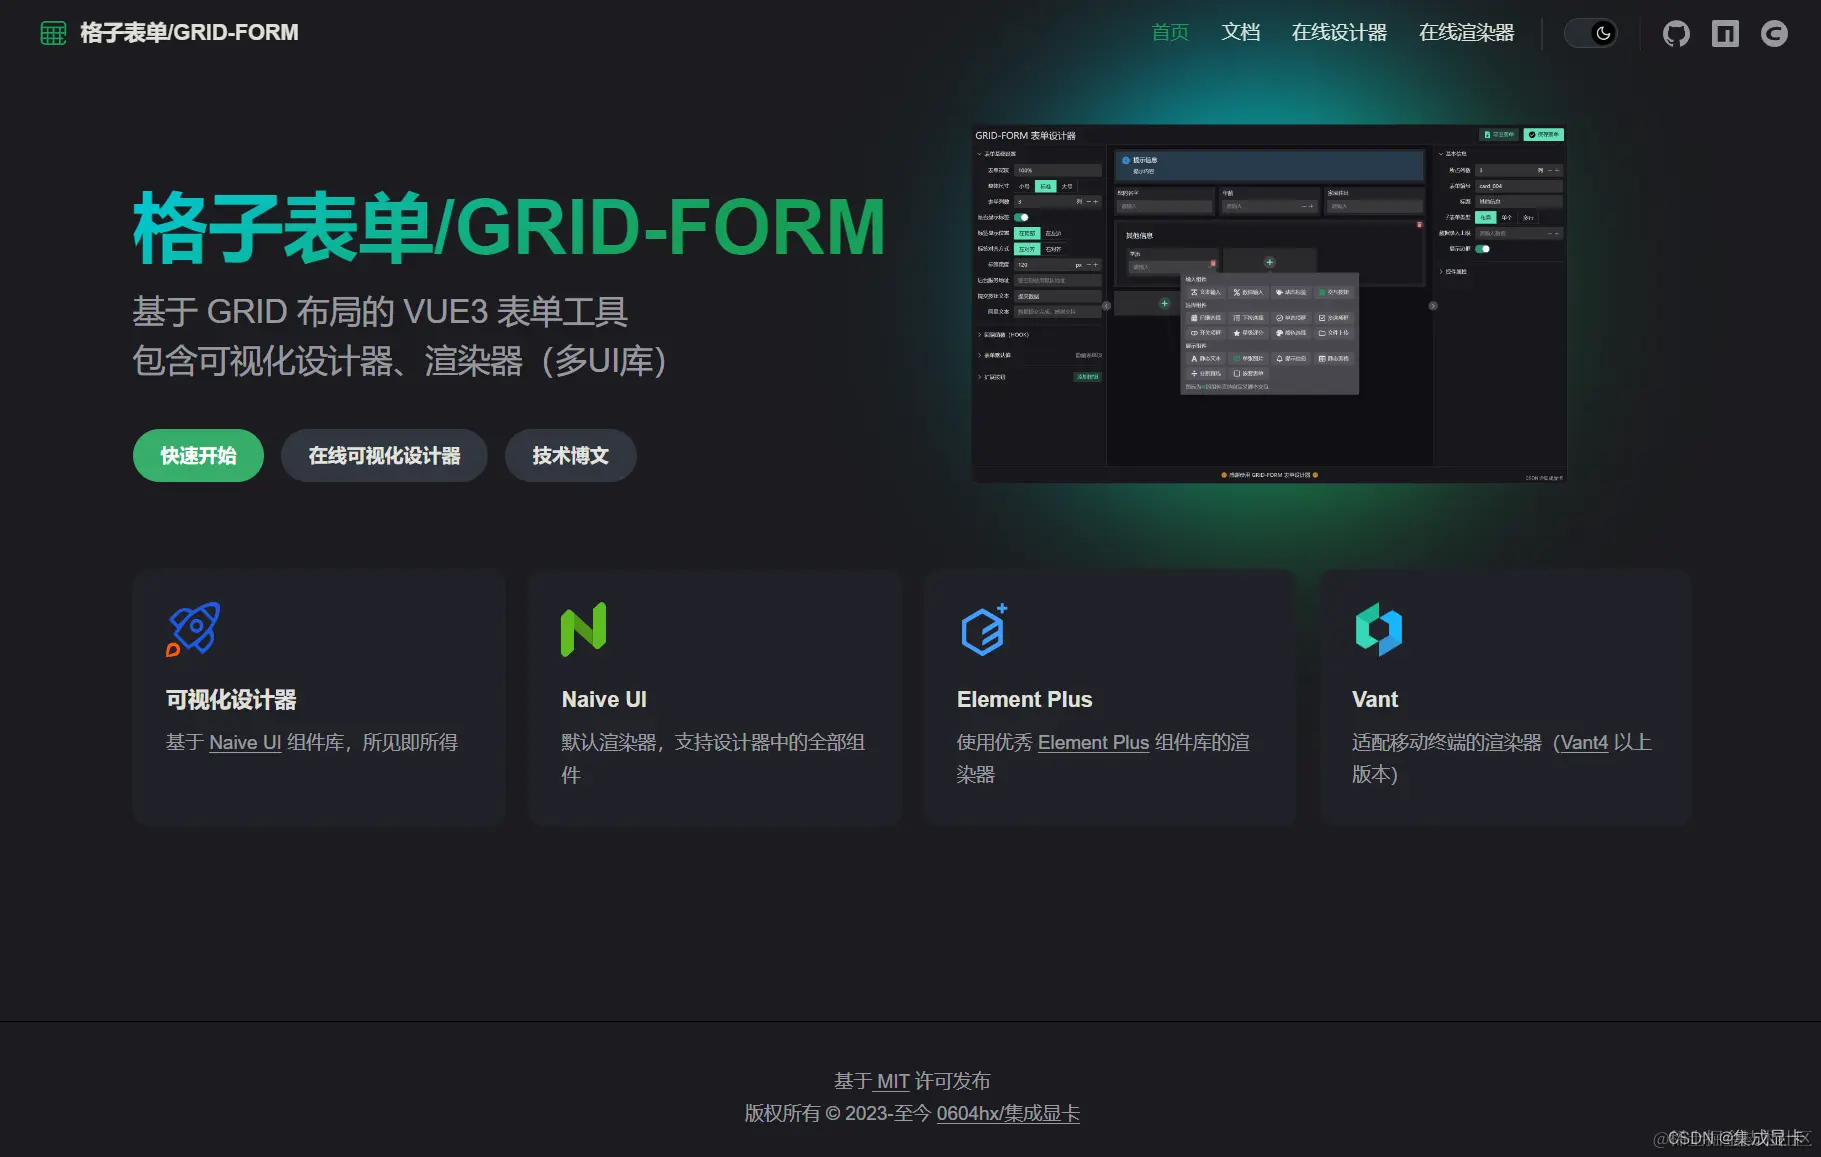Click the large 格子表单/GRID-FORM hero heading
The width and height of the screenshot is (1821, 1157).
point(509,229)
